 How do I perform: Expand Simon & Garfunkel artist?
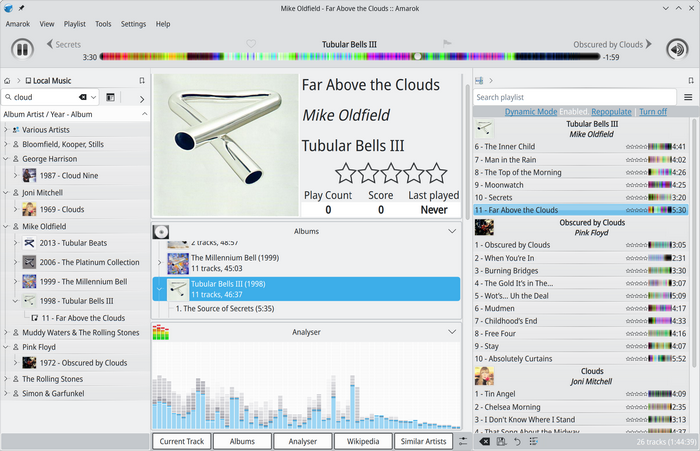click(x=6, y=393)
